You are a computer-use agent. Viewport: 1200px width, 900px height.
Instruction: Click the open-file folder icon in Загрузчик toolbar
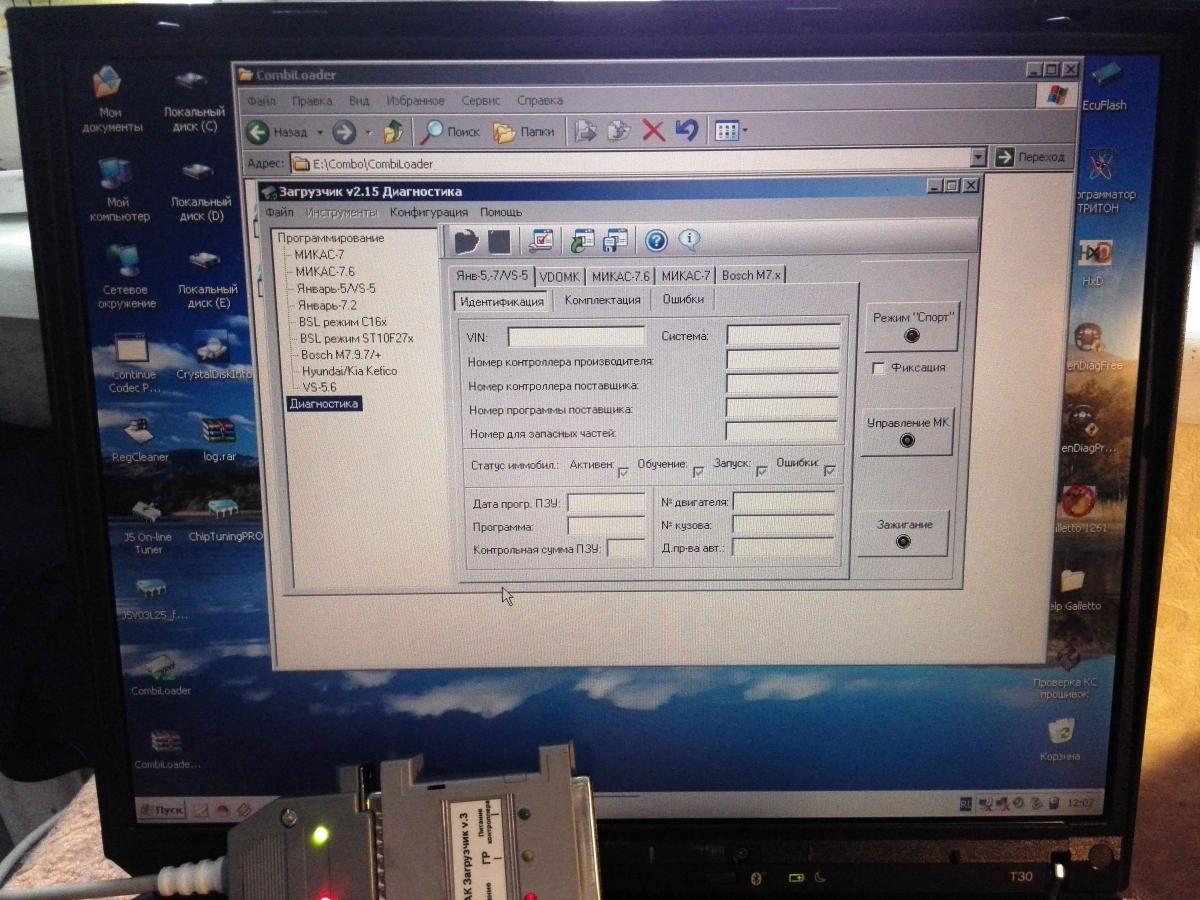(x=466, y=241)
